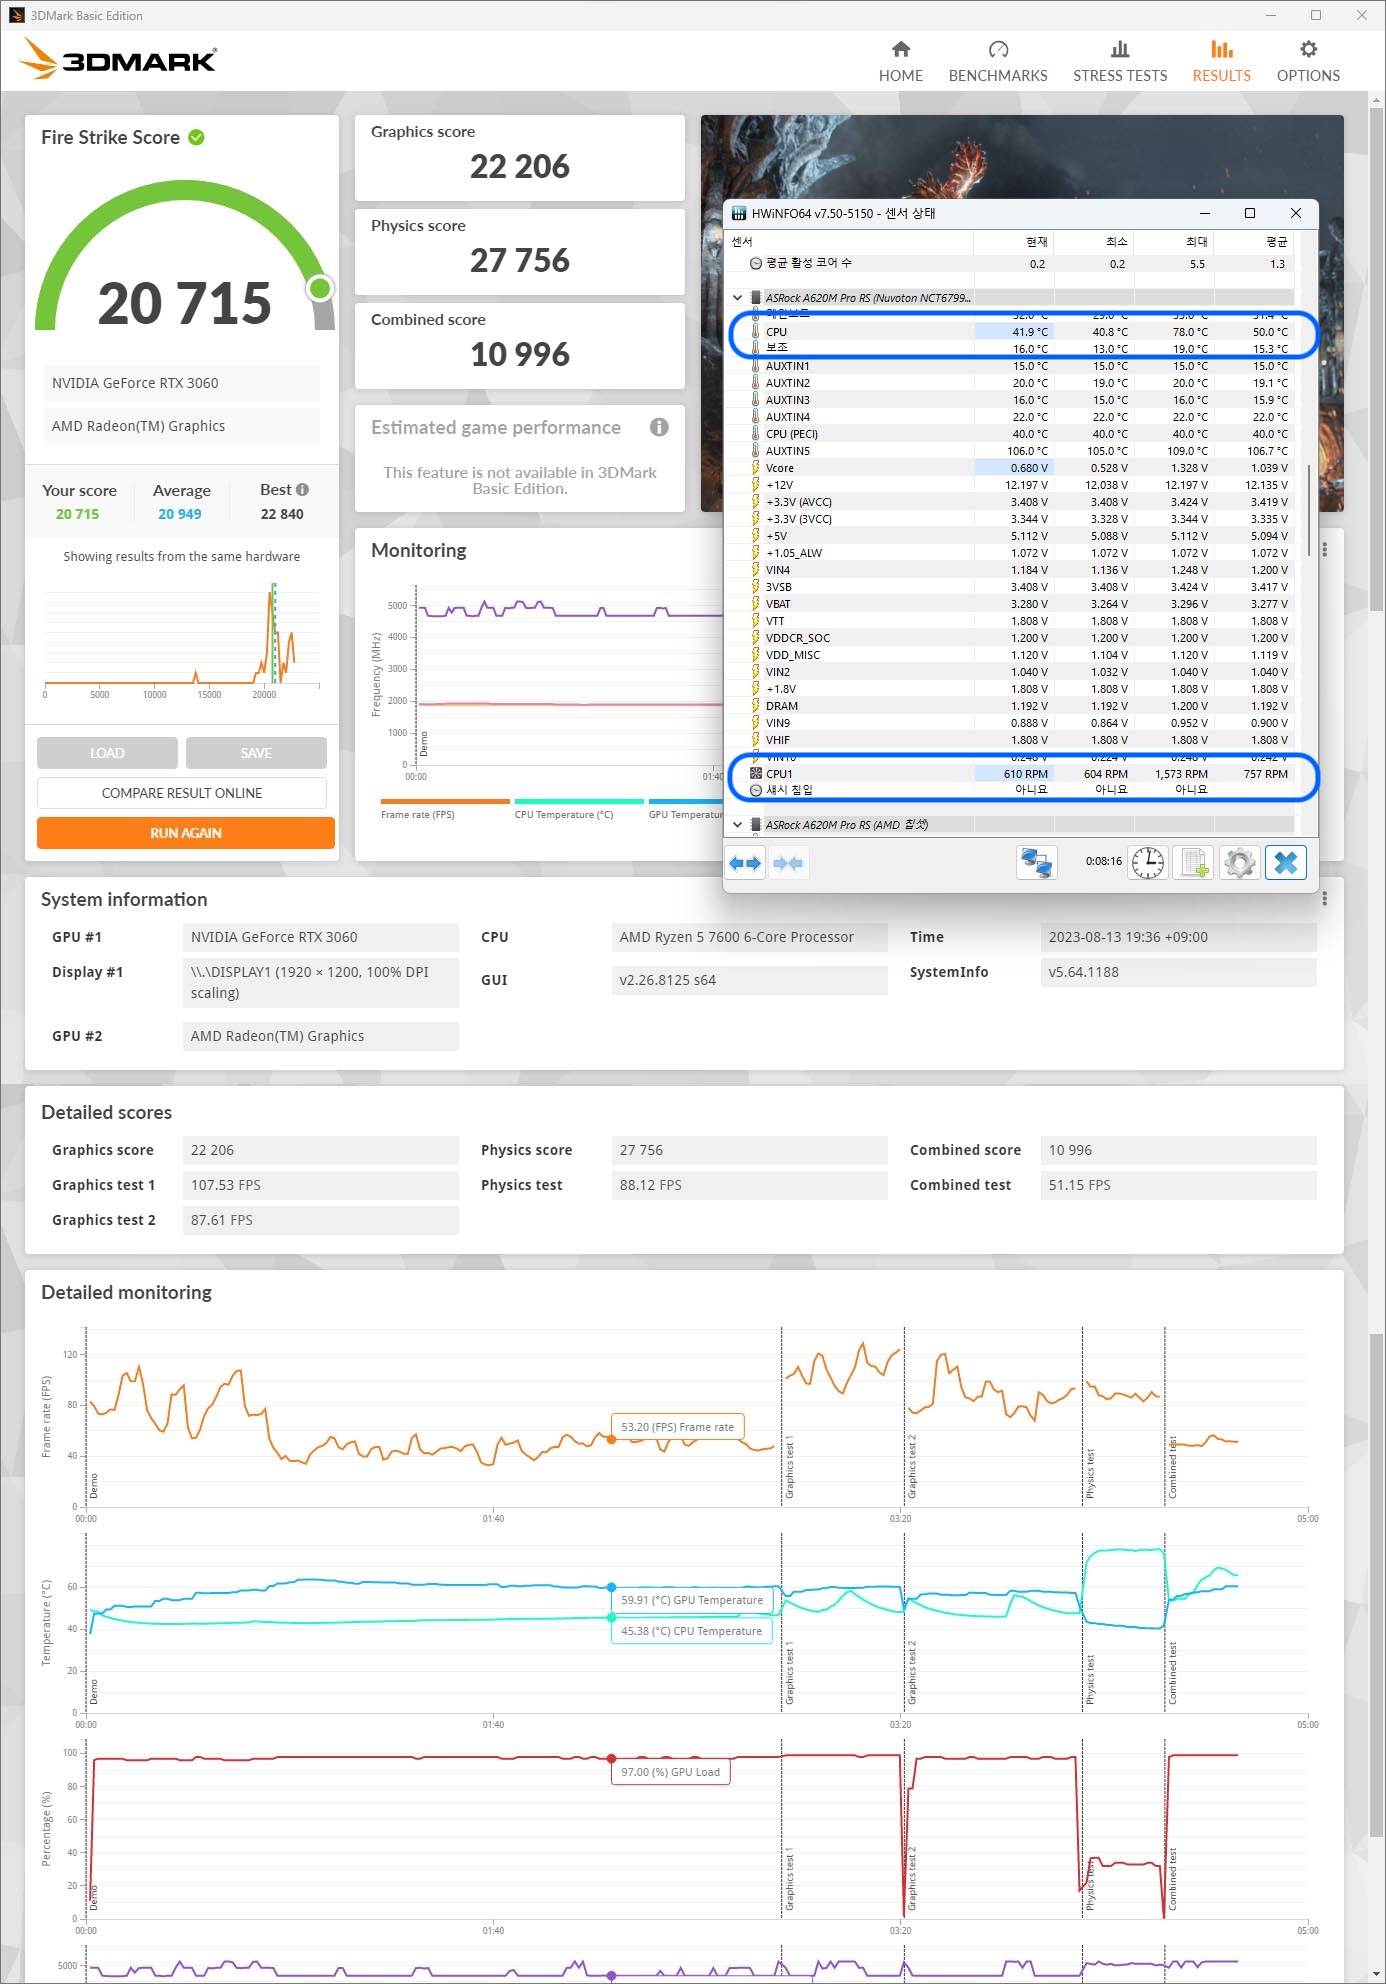The height and width of the screenshot is (1984, 1386).
Task: Open Monitoring panel menu dots
Action: pos(1324,550)
